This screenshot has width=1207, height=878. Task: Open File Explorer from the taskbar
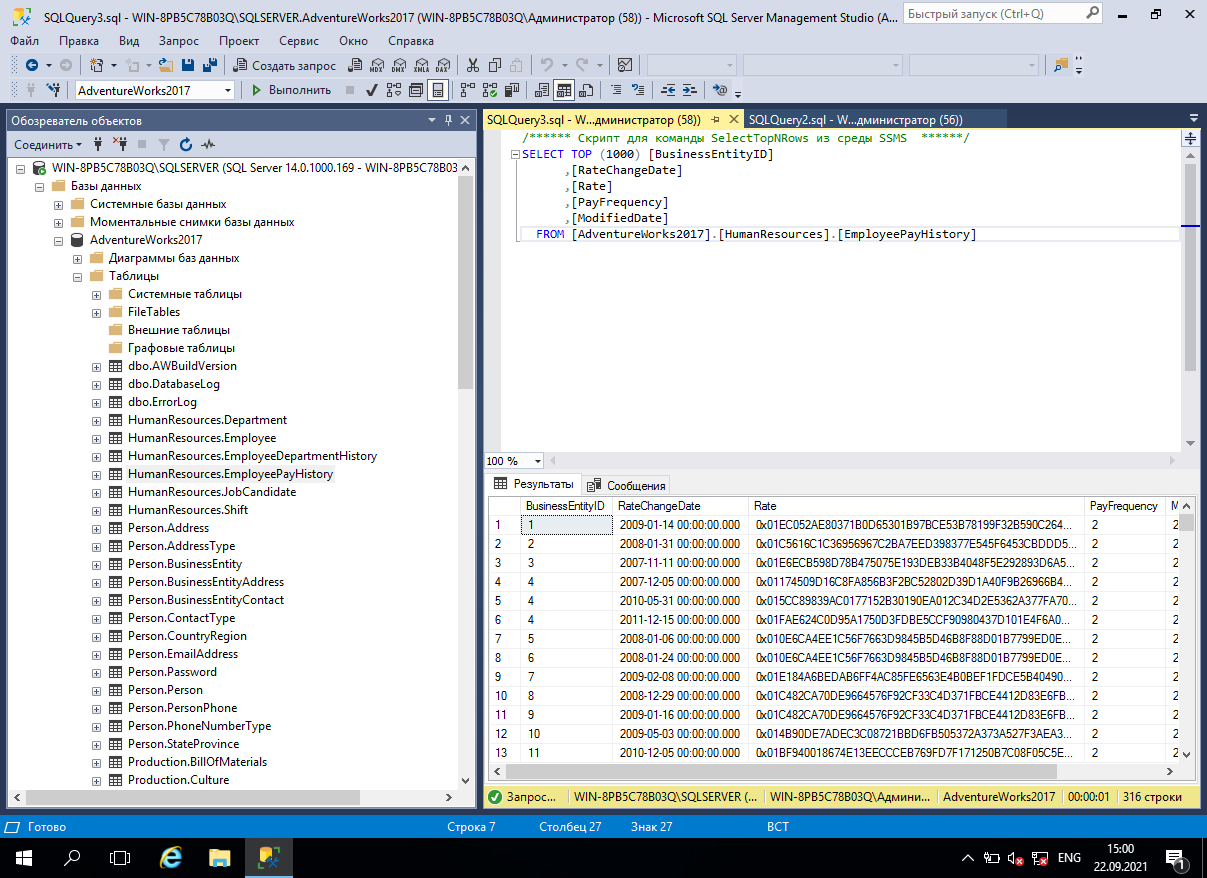220,858
